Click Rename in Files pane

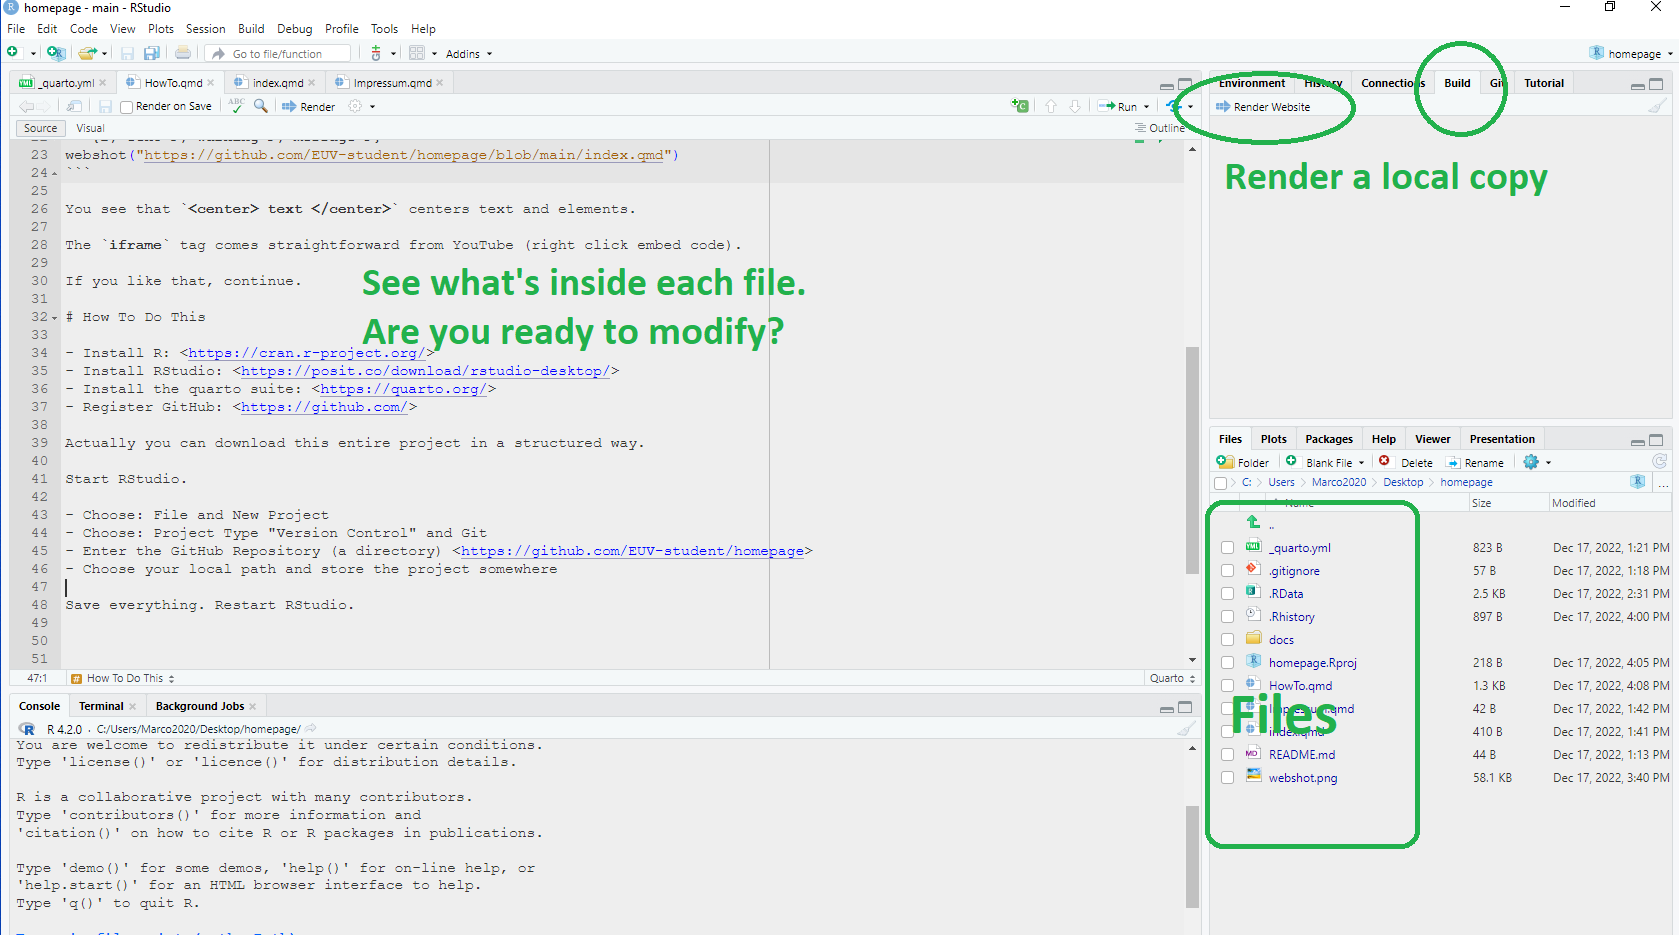click(1475, 462)
